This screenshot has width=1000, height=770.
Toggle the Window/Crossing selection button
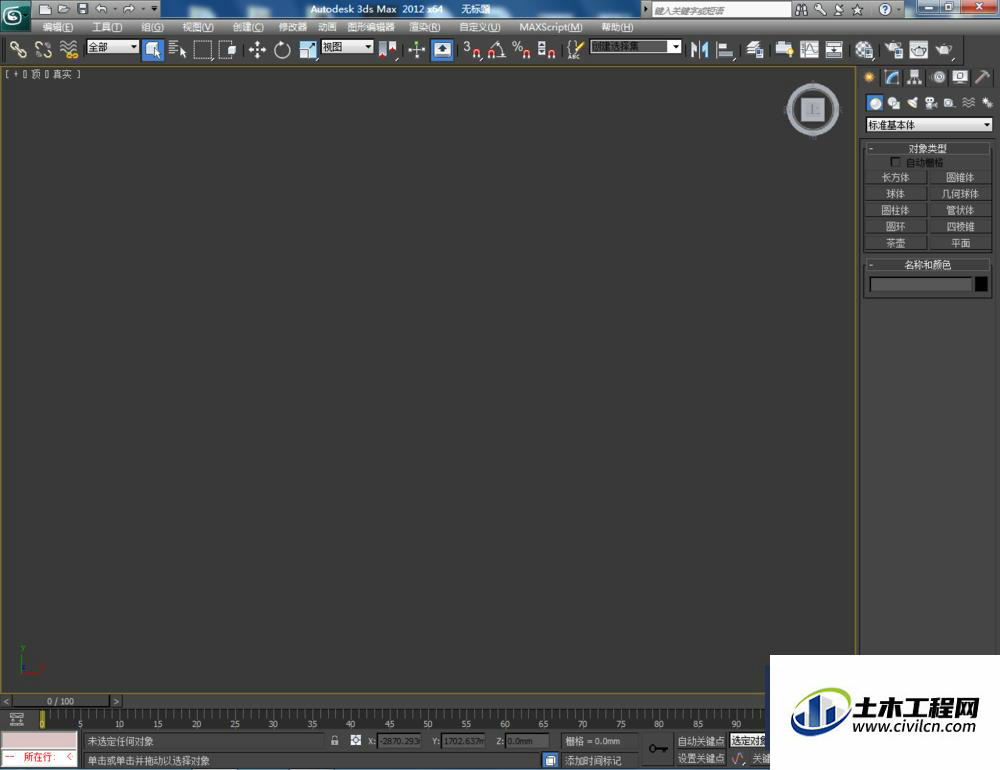(228, 50)
